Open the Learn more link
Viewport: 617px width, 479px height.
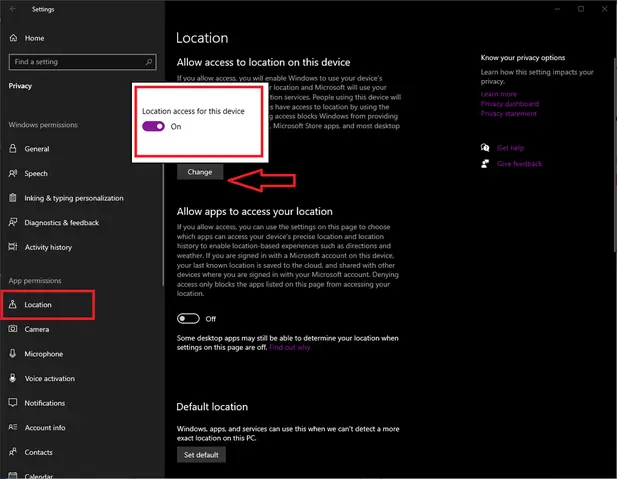pos(499,94)
